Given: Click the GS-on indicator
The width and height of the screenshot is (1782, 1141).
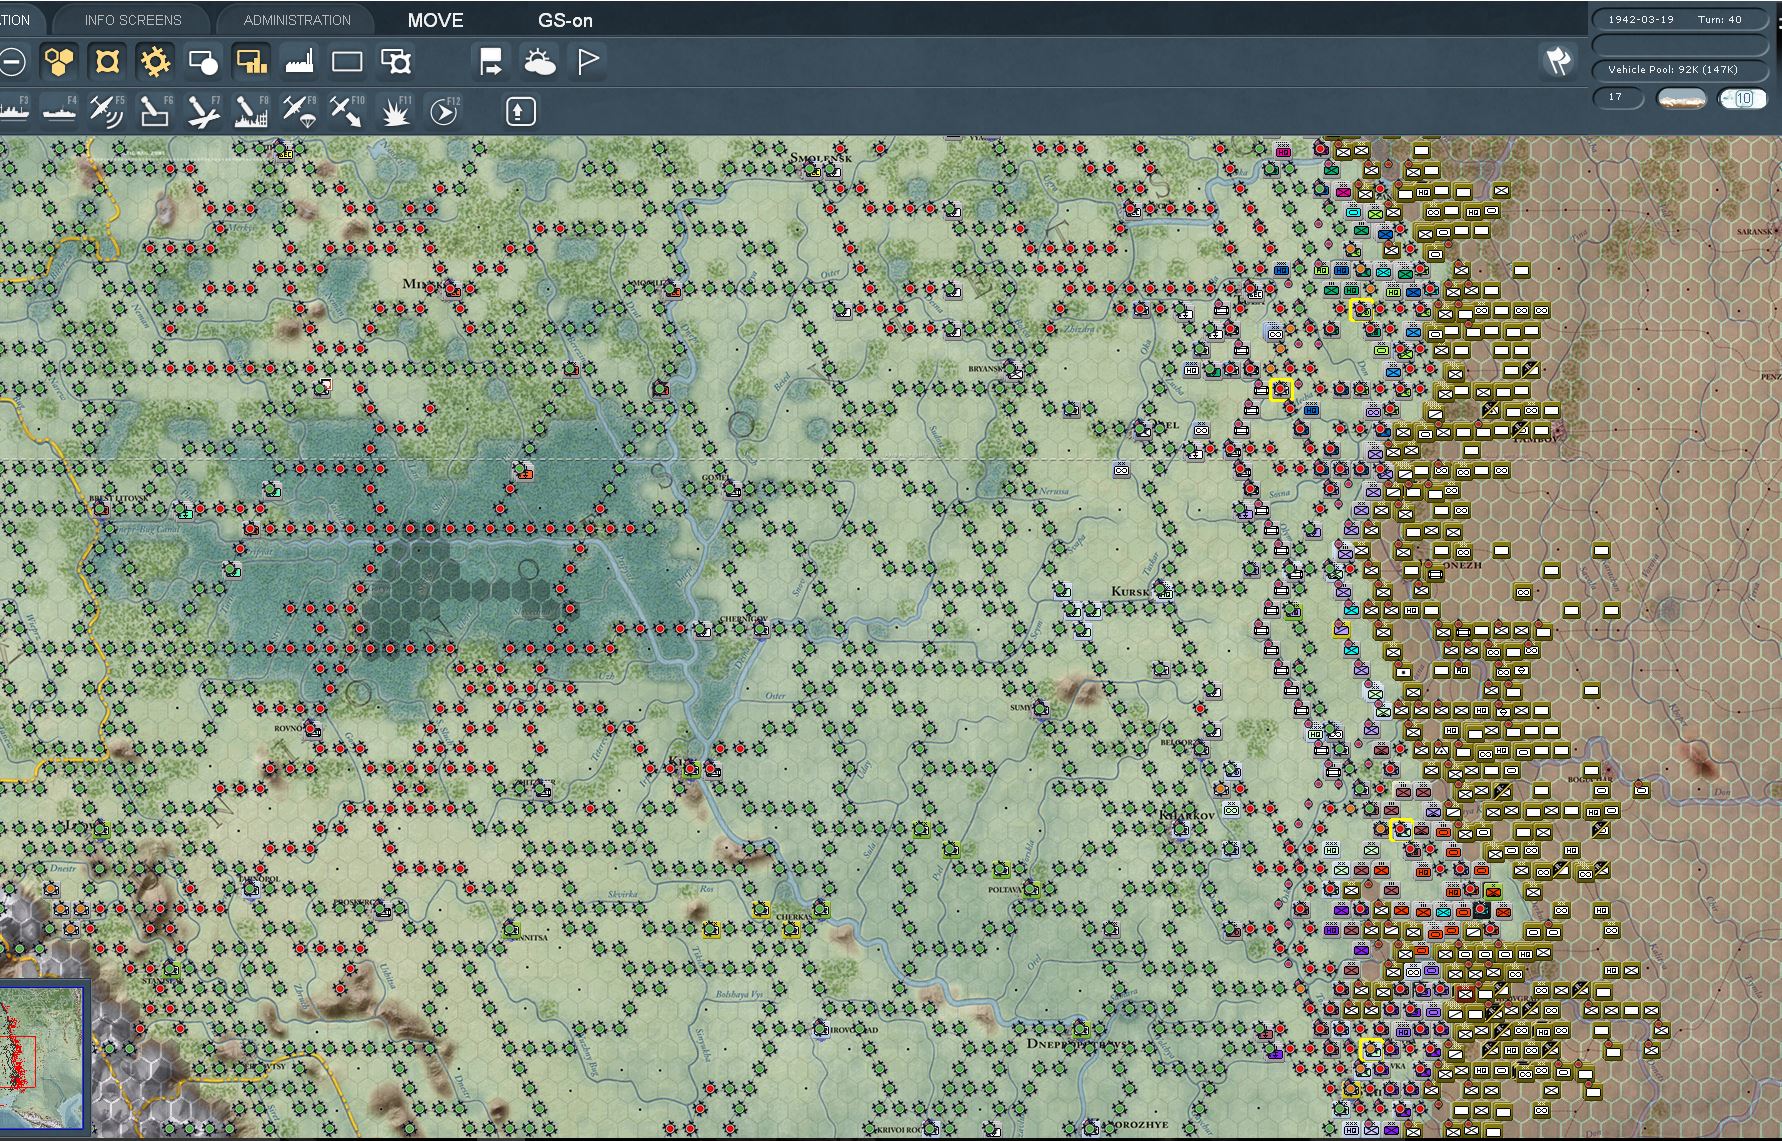Looking at the screenshot, I should click(x=565, y=20).
